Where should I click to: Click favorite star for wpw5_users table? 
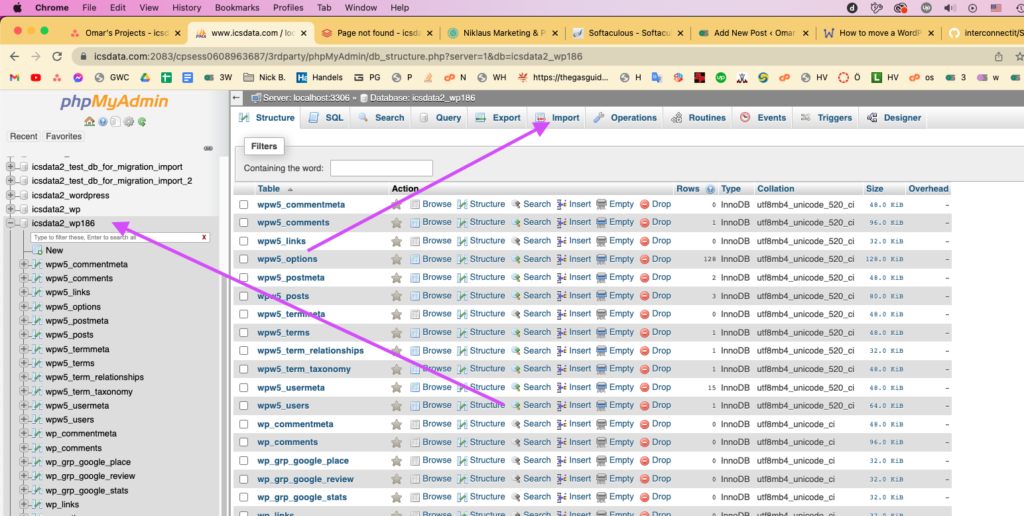coord(396,406)
